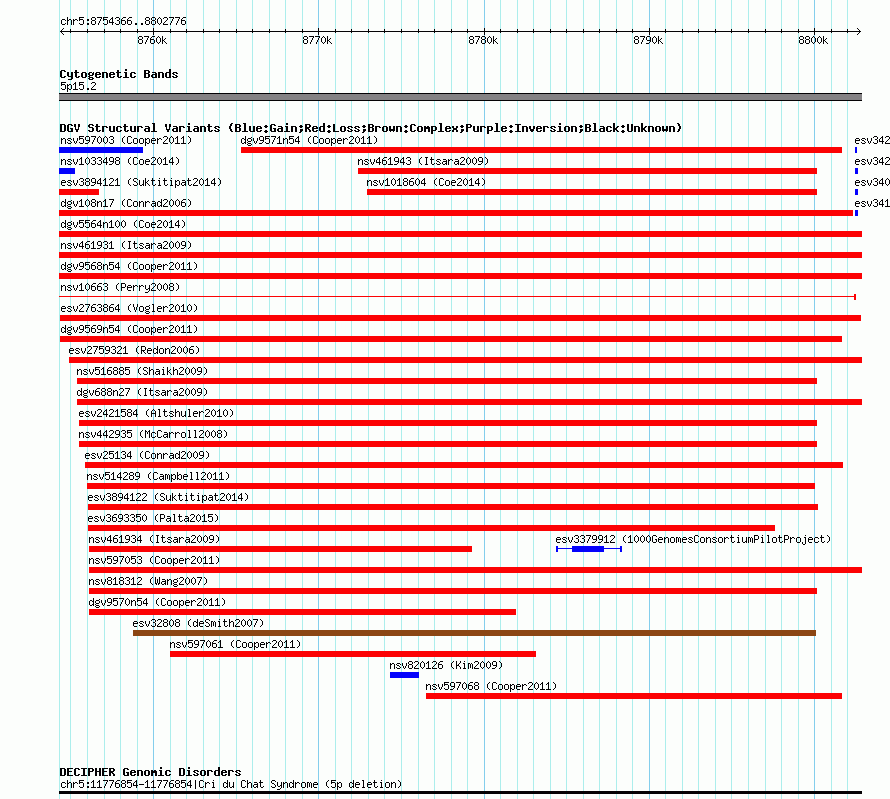
Task: Open nsv597061 (Cooper2011) variant
Action: tap(235, 644)
